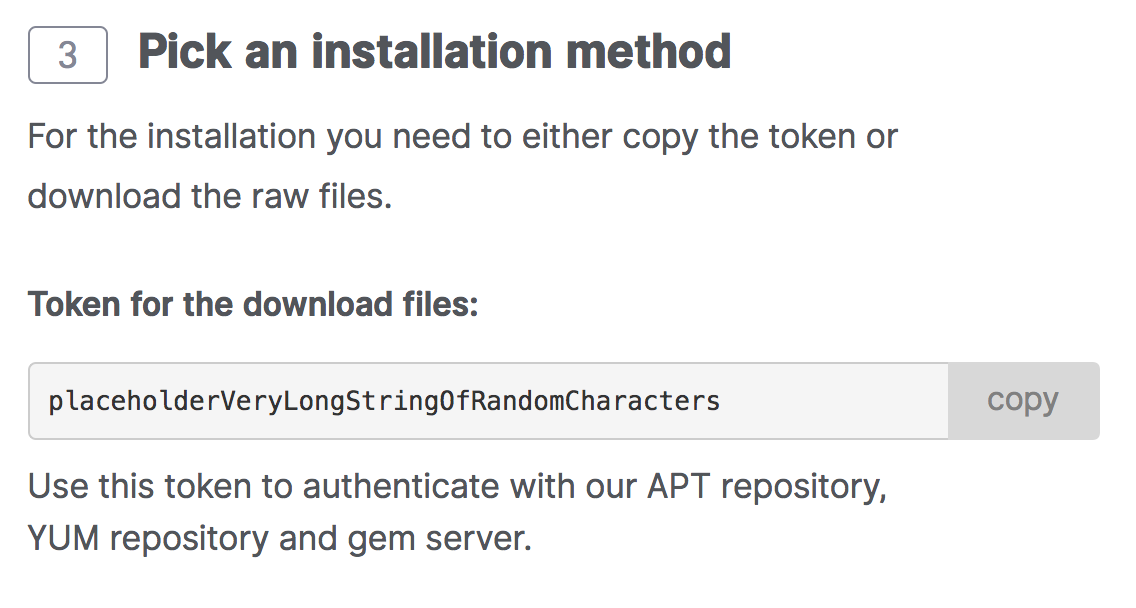The height and width of the screenshot is (608, 1136).
Task: Click the word 'either' in the description
Action: tap(567, 137)
